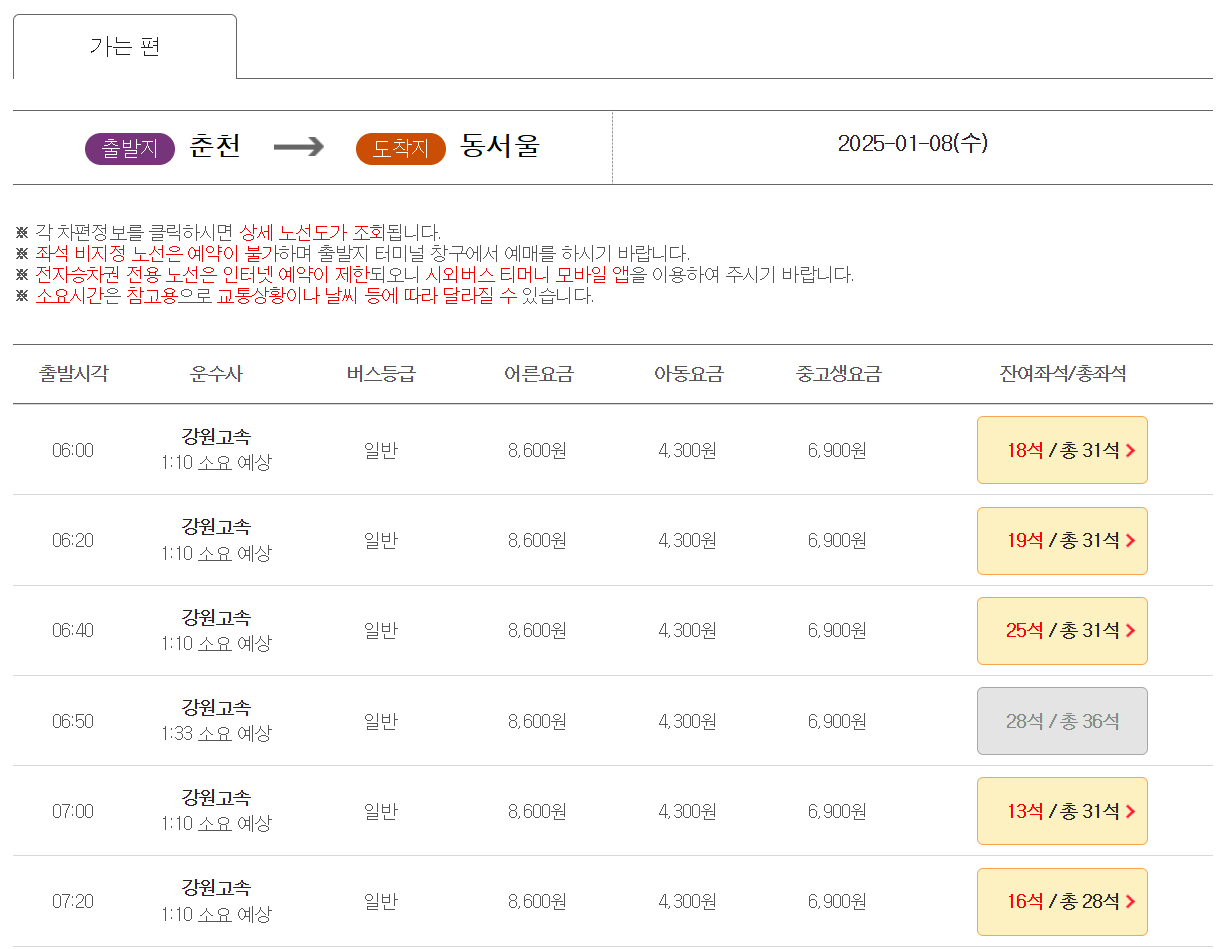Book the 06:20 bus with 19 seats left
The image size is (1231, 949).
click(x=1062, y=541)
